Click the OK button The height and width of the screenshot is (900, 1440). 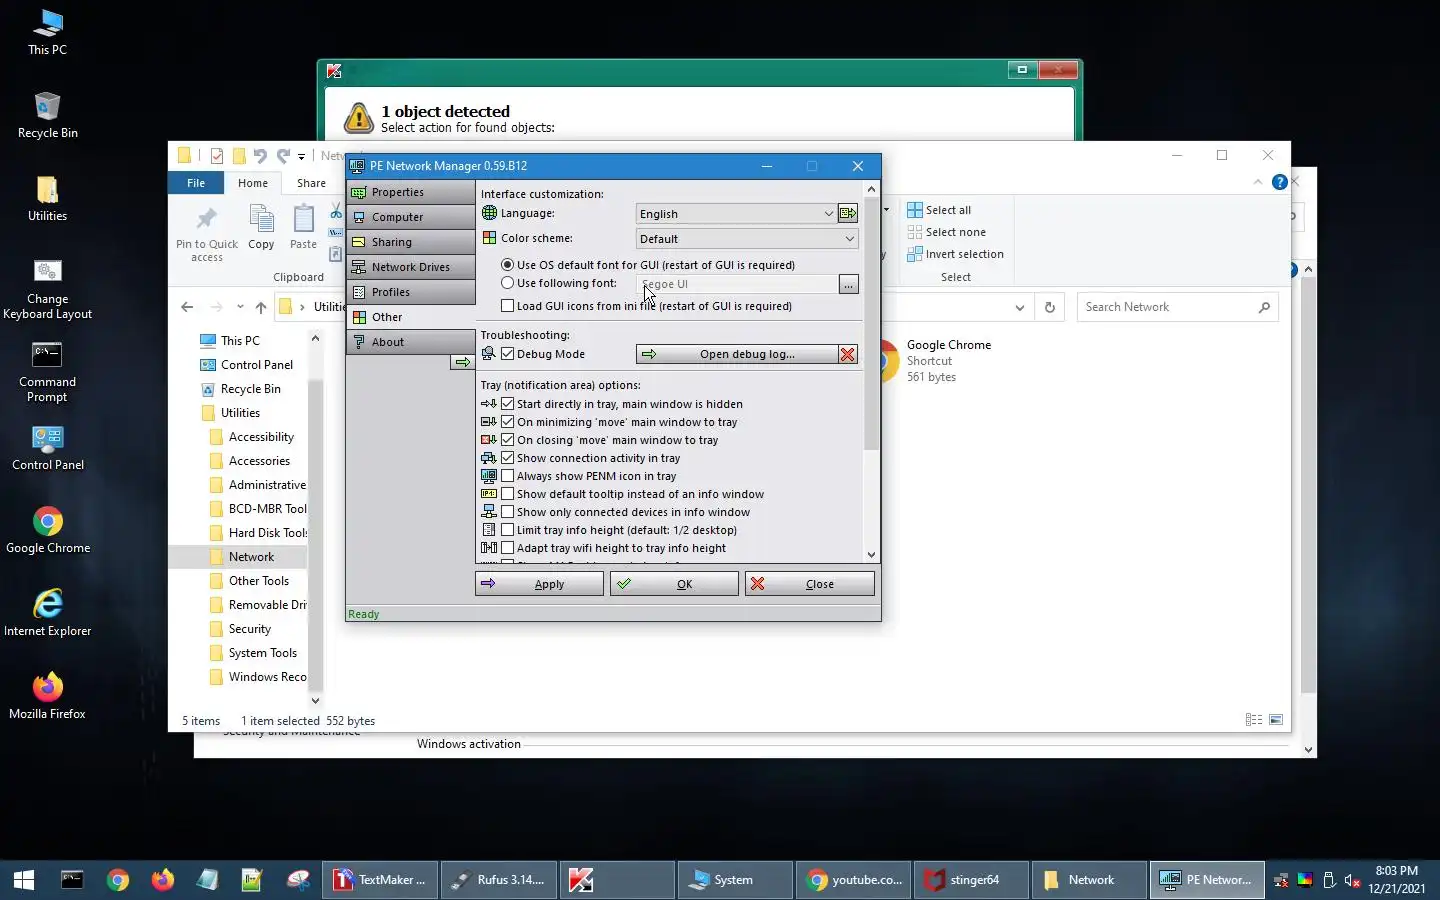(674, 584)
